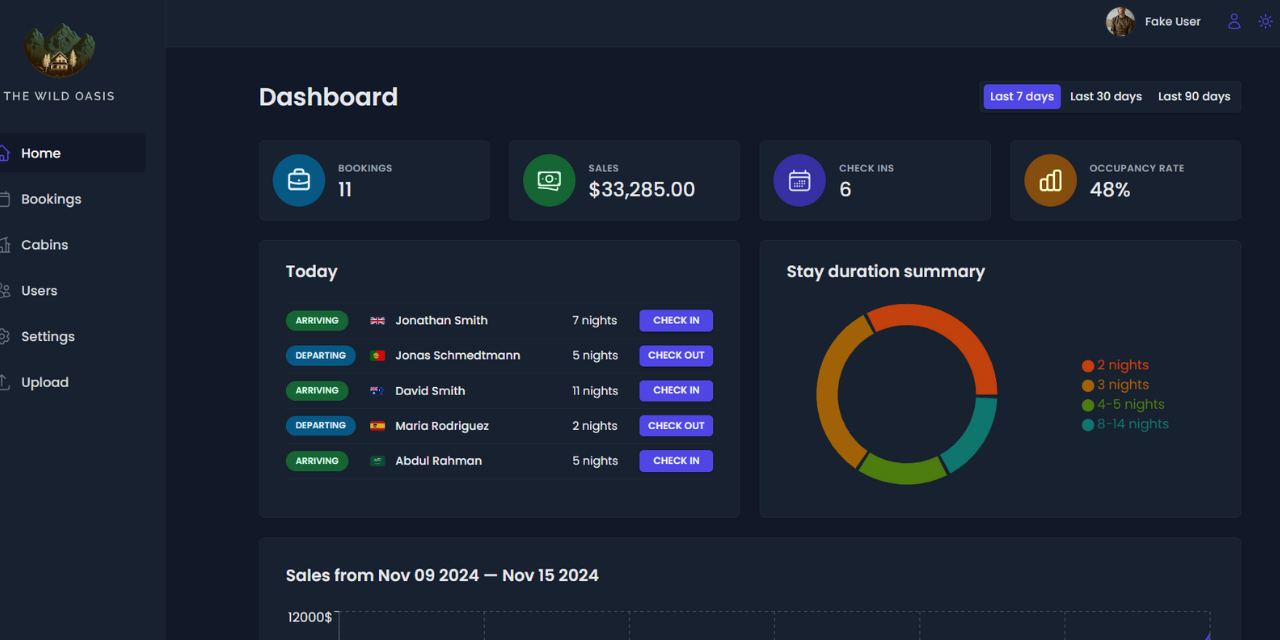This screenshot has width=1280, height=640.
Task: Open the Settings page from sidebar
Action: tap(72, 337)
